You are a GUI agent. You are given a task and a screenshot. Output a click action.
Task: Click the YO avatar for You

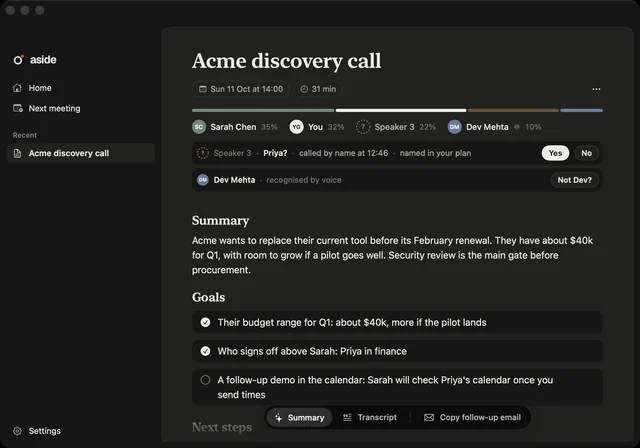point(296,127)
